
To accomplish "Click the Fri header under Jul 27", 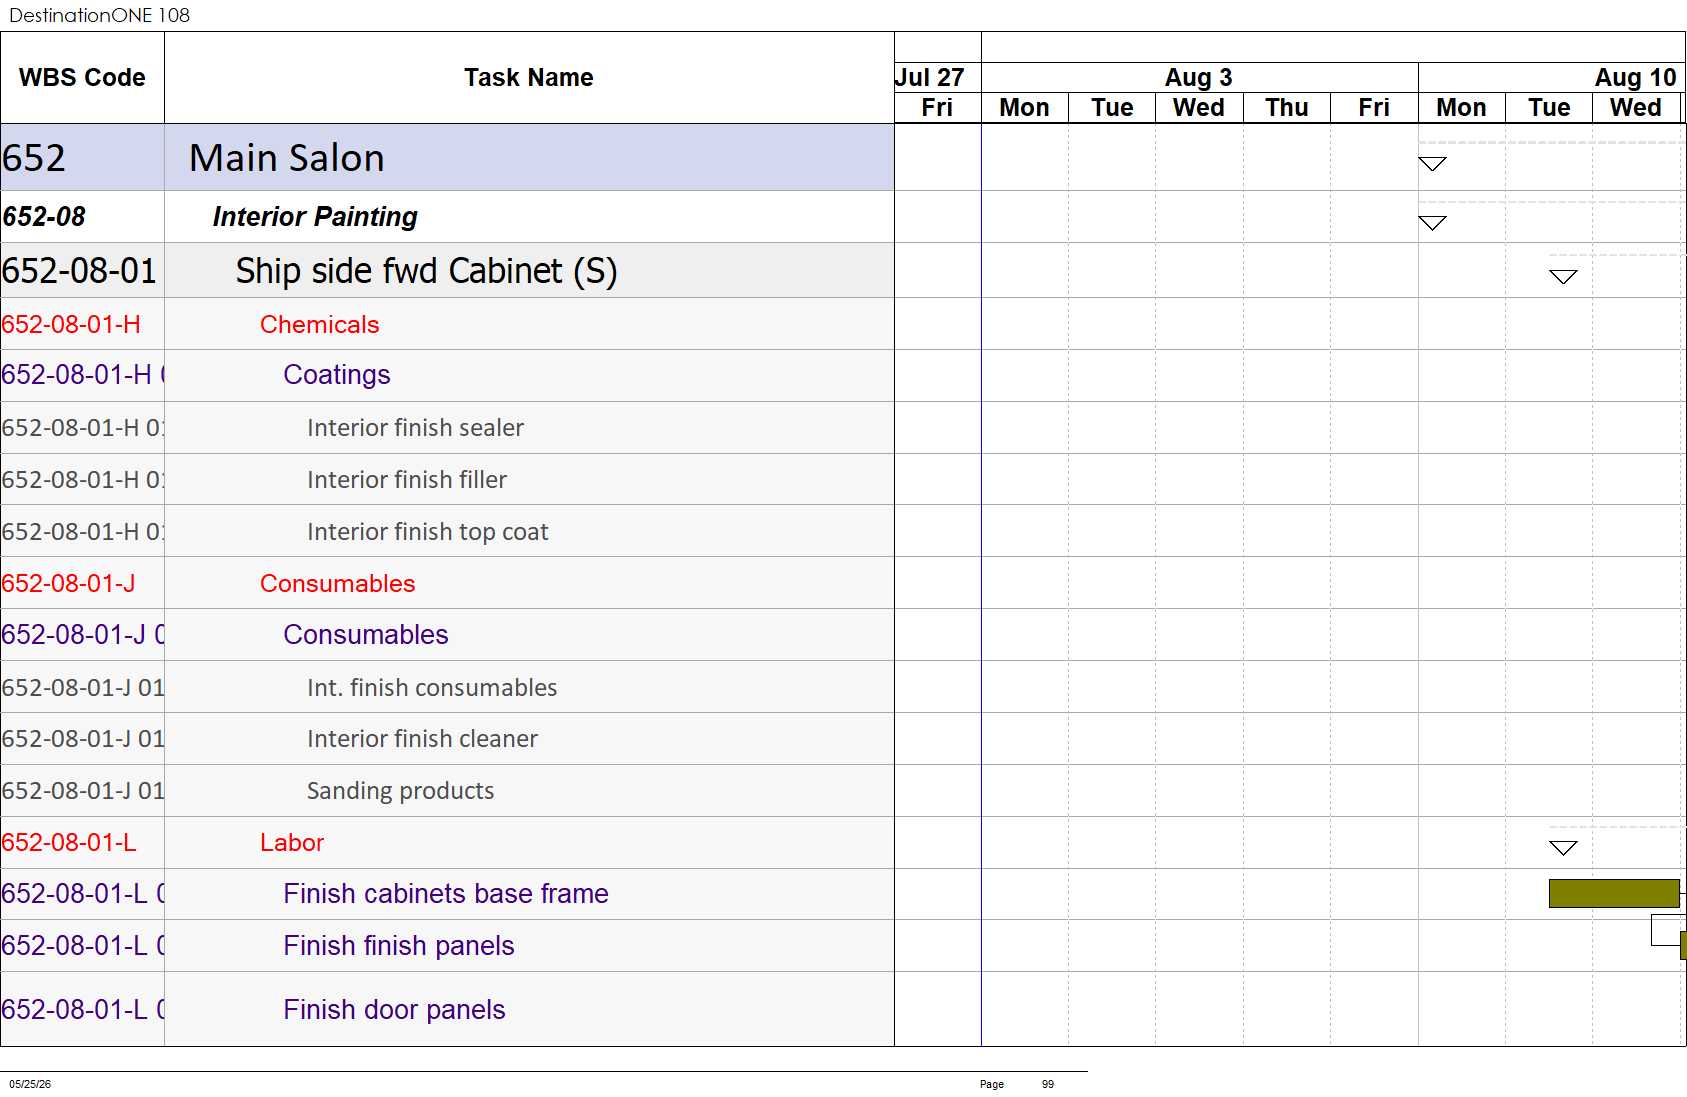I will (937, 108).
